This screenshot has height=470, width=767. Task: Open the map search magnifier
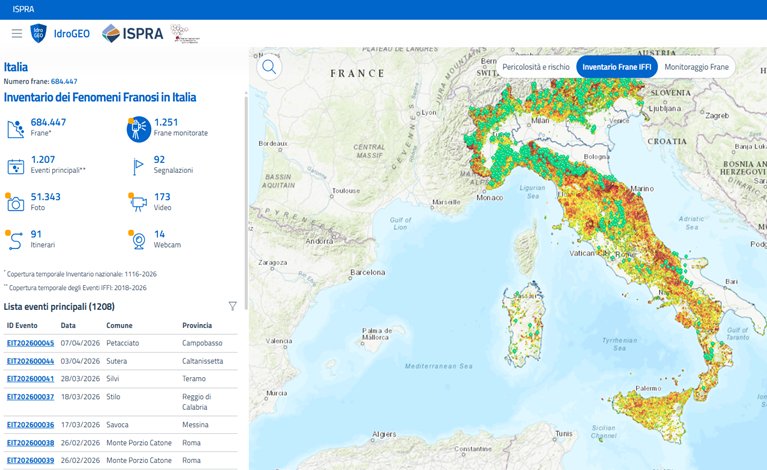pos(269,67)
